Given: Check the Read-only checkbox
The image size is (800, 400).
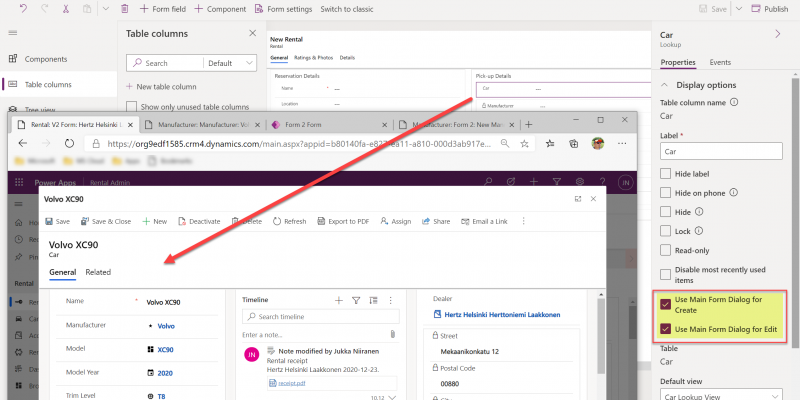Looking at the screenshot, I should pyautogui.click(x=665, y=250).
